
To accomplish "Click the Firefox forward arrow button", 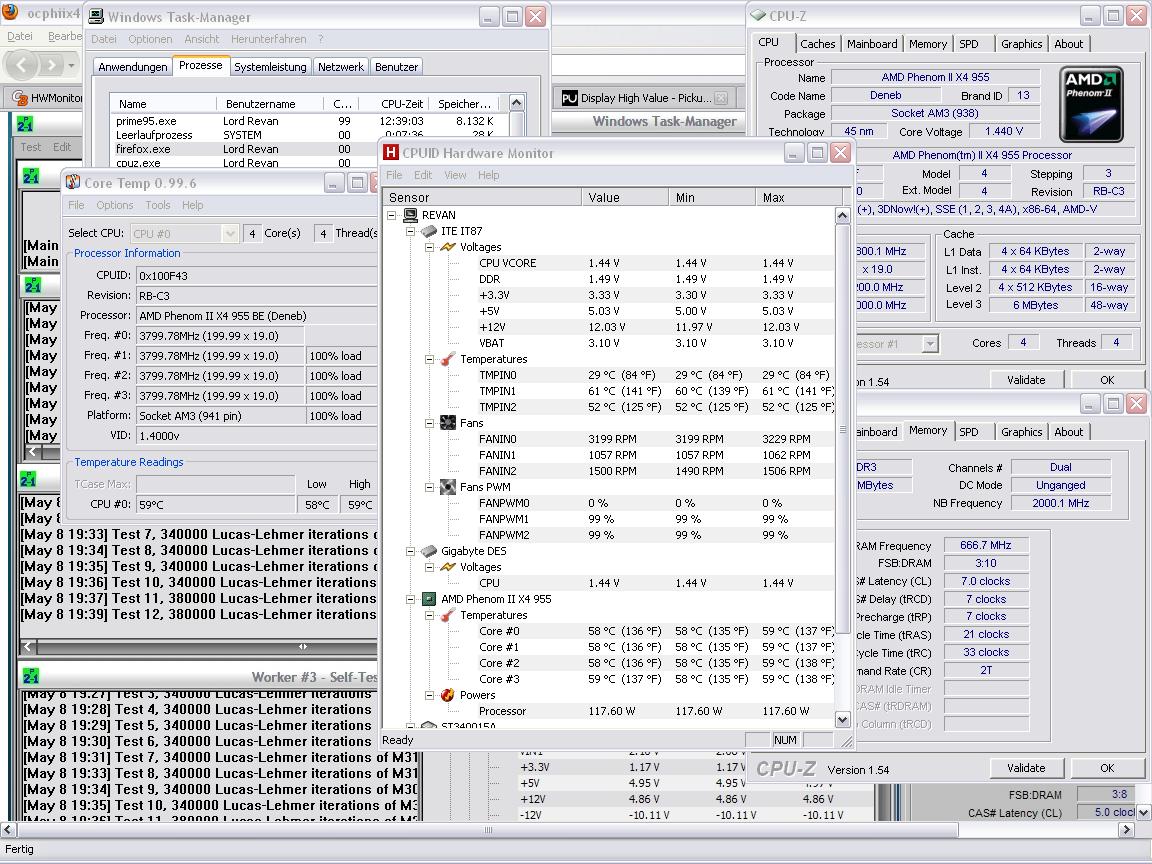I will coord(51,65).
